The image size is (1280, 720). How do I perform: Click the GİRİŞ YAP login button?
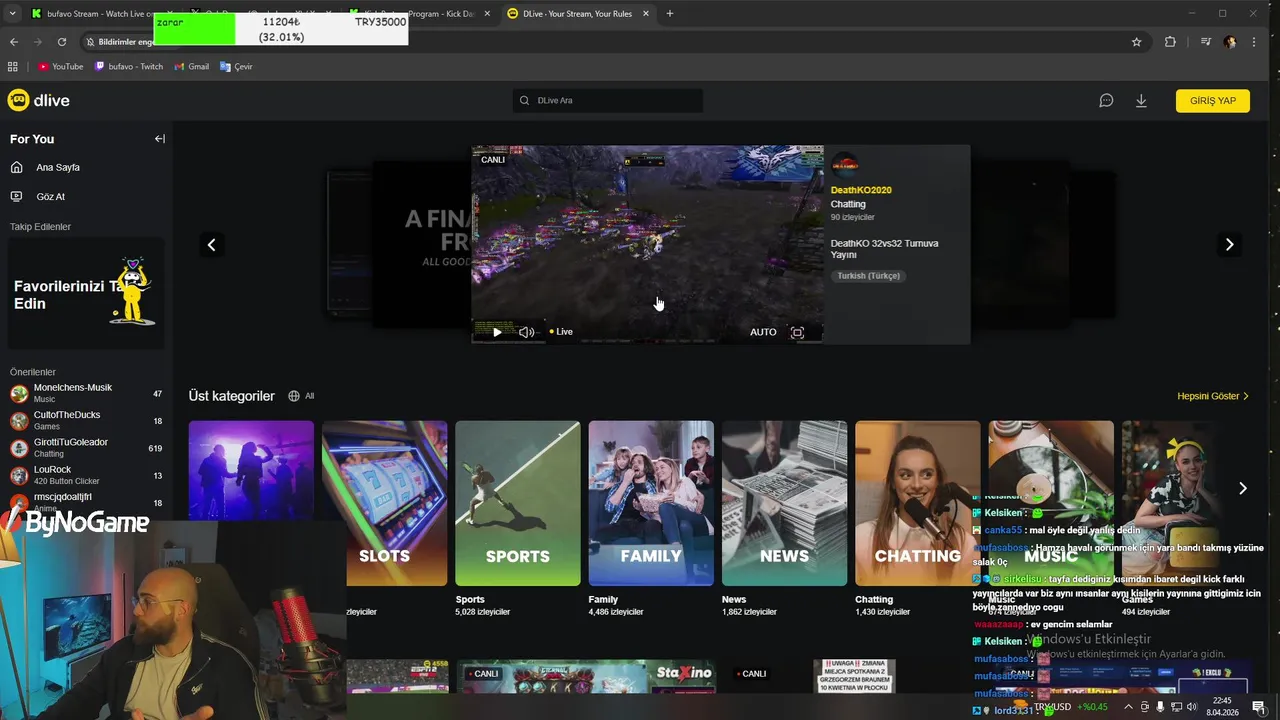pyautogui.click(x=1212, y=101)
